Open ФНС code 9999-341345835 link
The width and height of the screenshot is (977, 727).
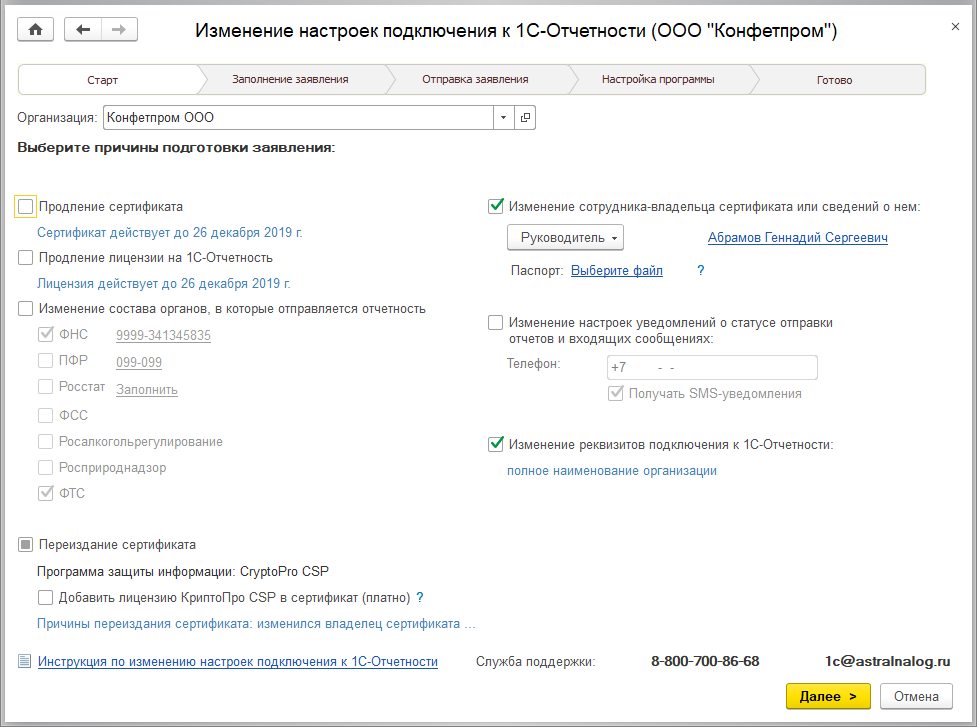(163, 335)
